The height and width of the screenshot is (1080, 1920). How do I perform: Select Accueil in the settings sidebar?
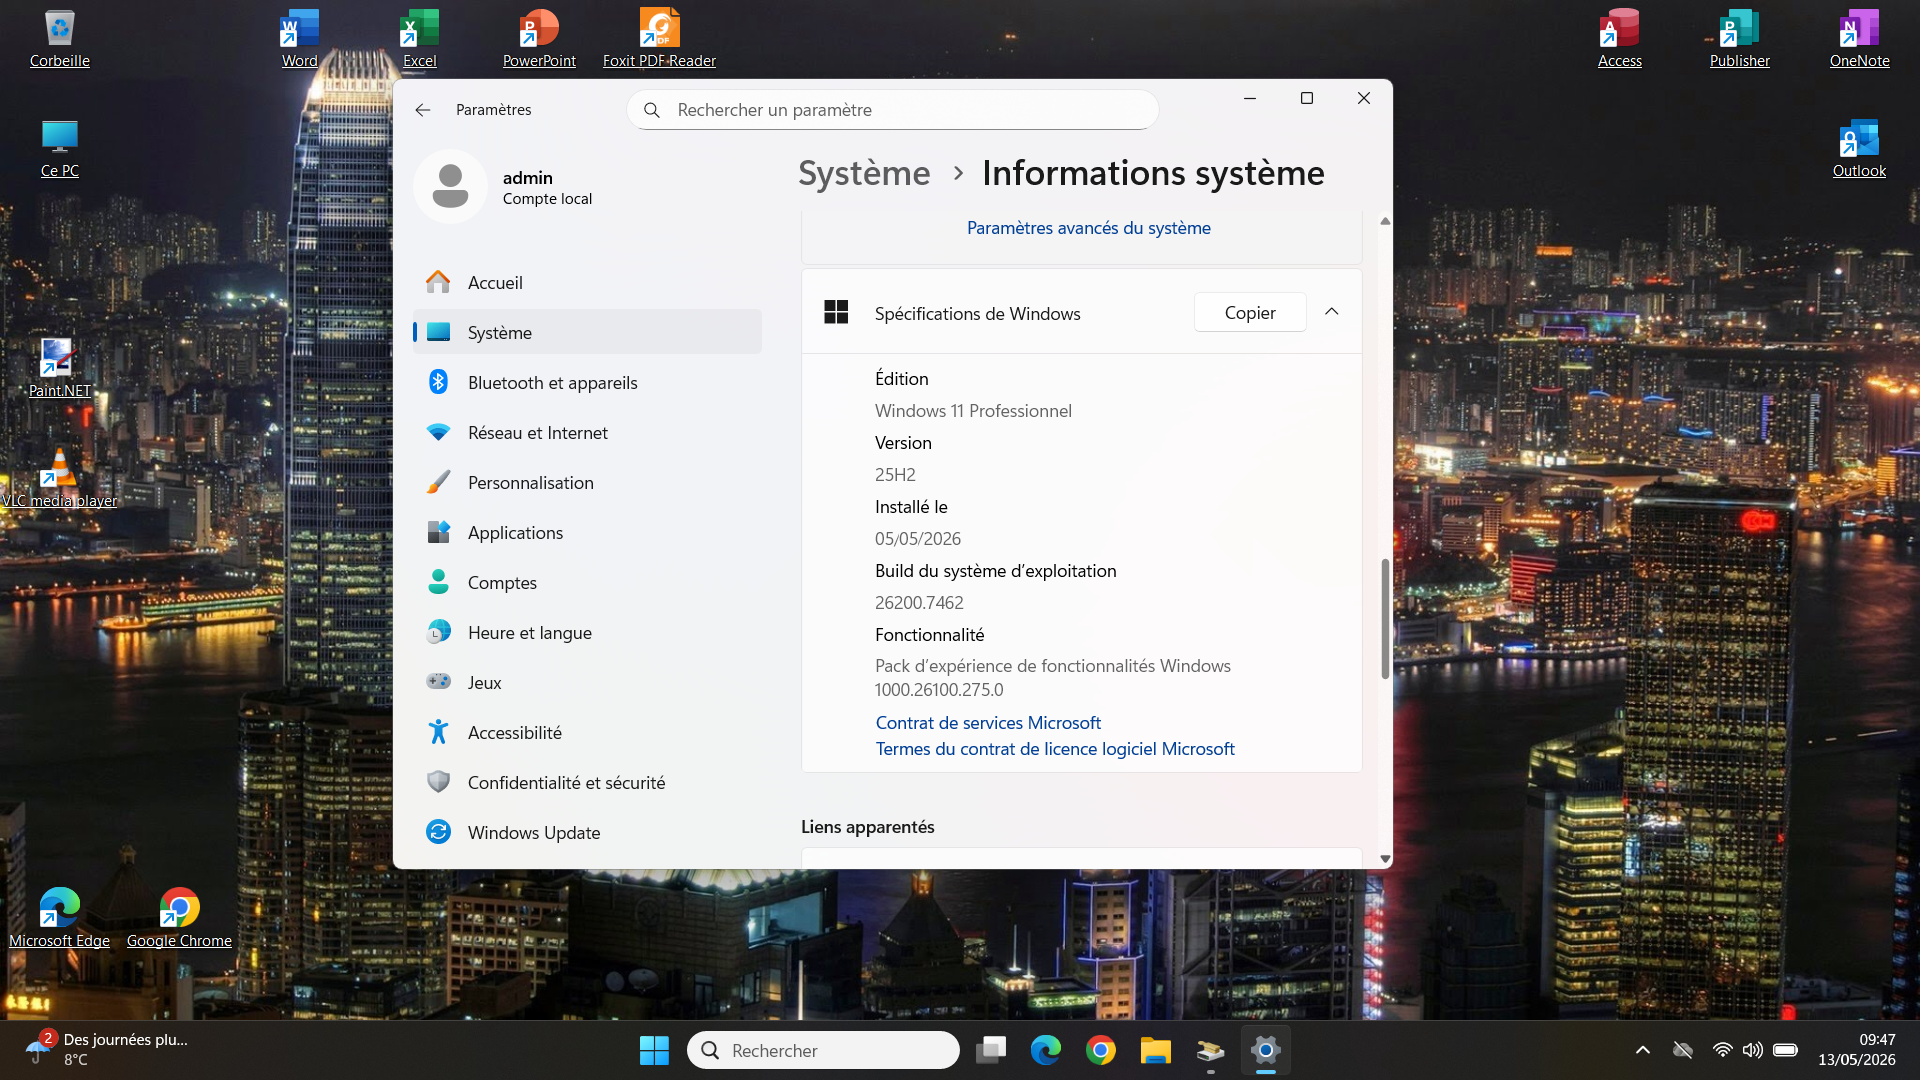coord(587,283)
